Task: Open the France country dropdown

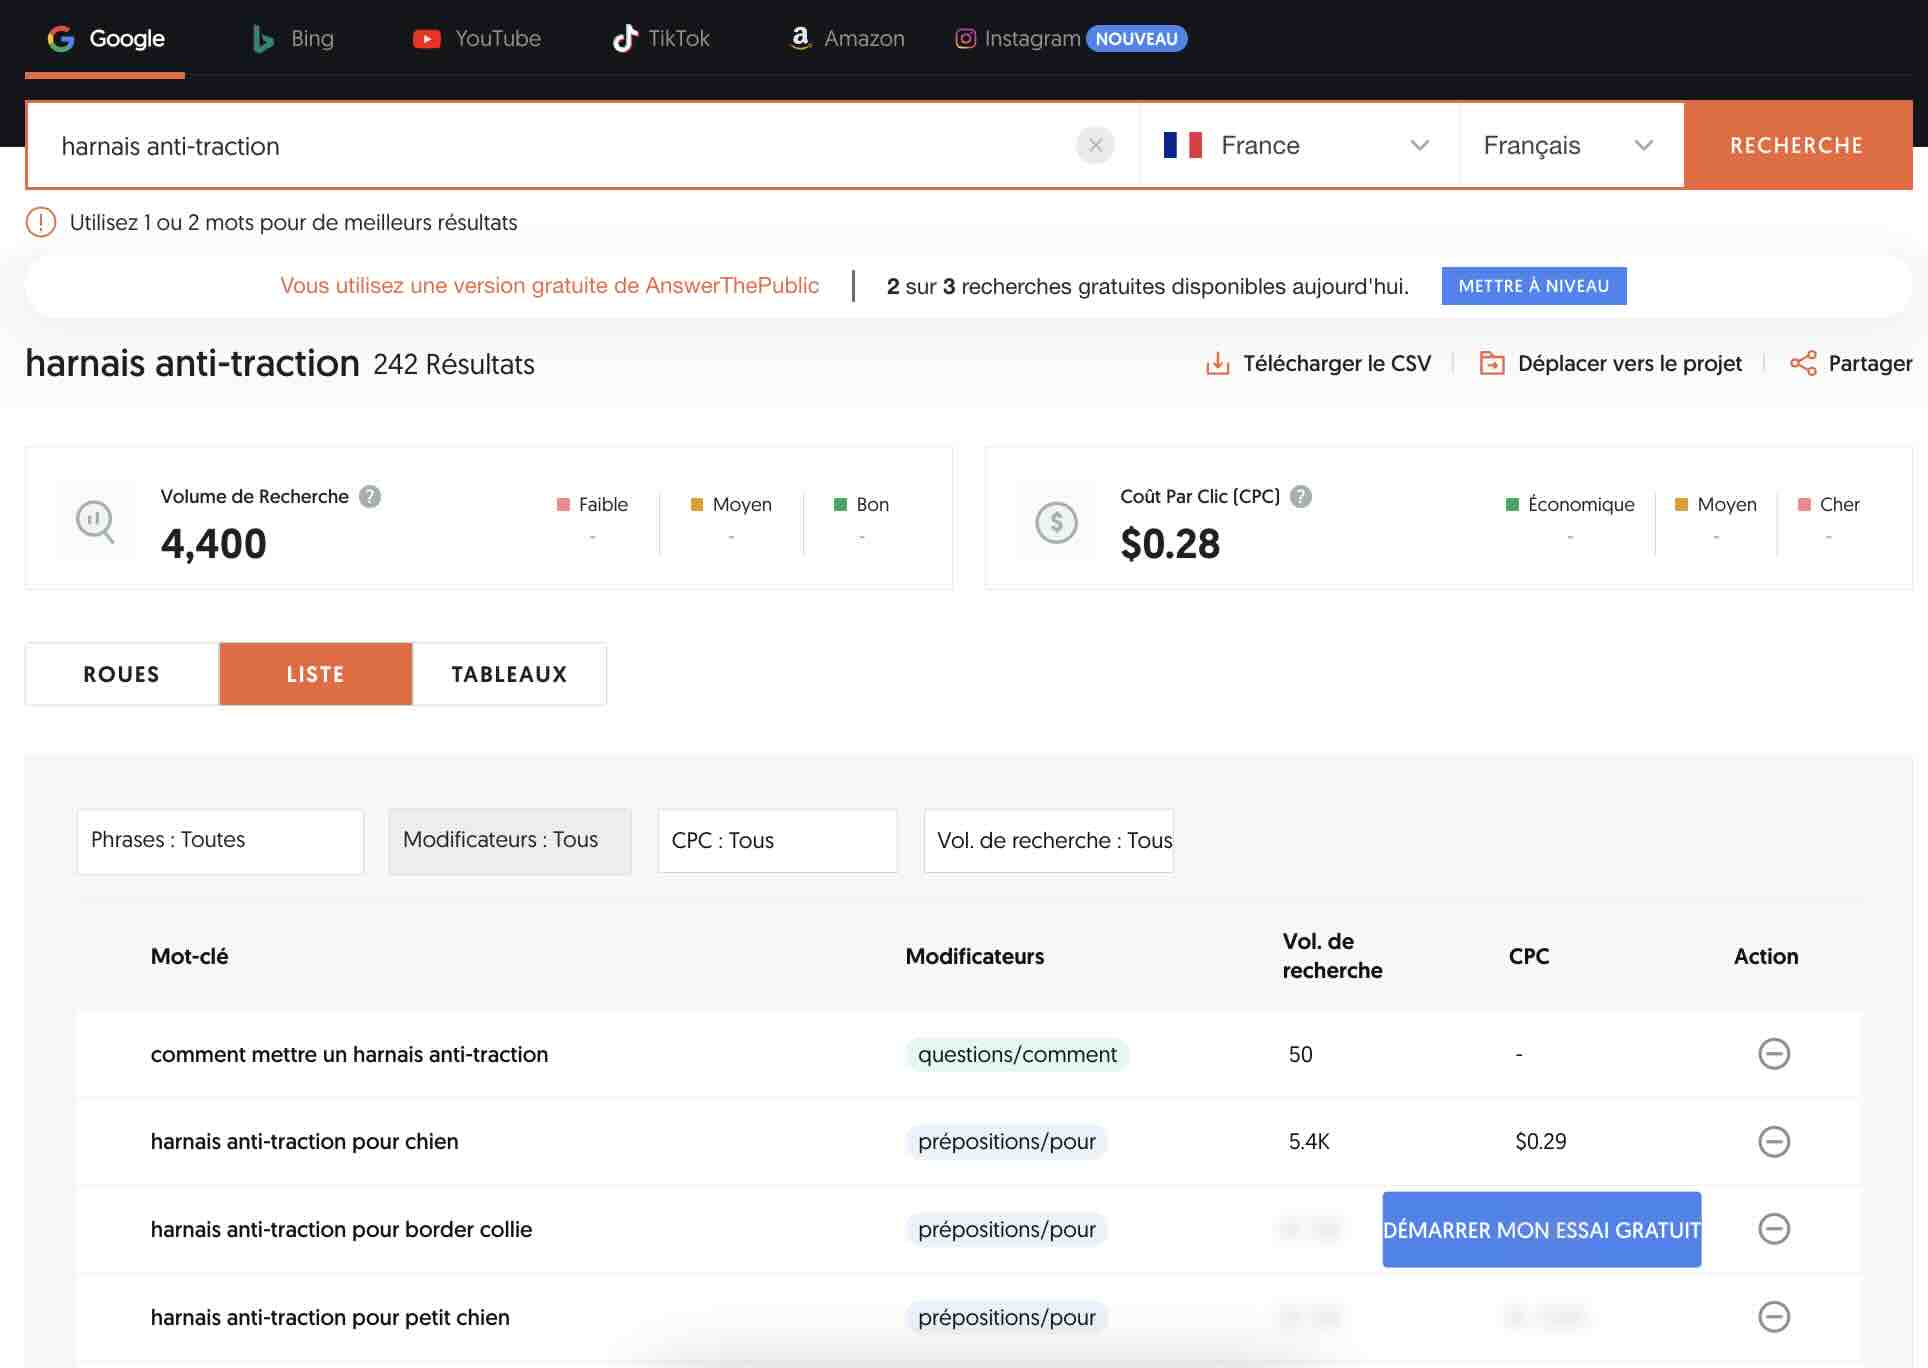Action: [1299, 146]
